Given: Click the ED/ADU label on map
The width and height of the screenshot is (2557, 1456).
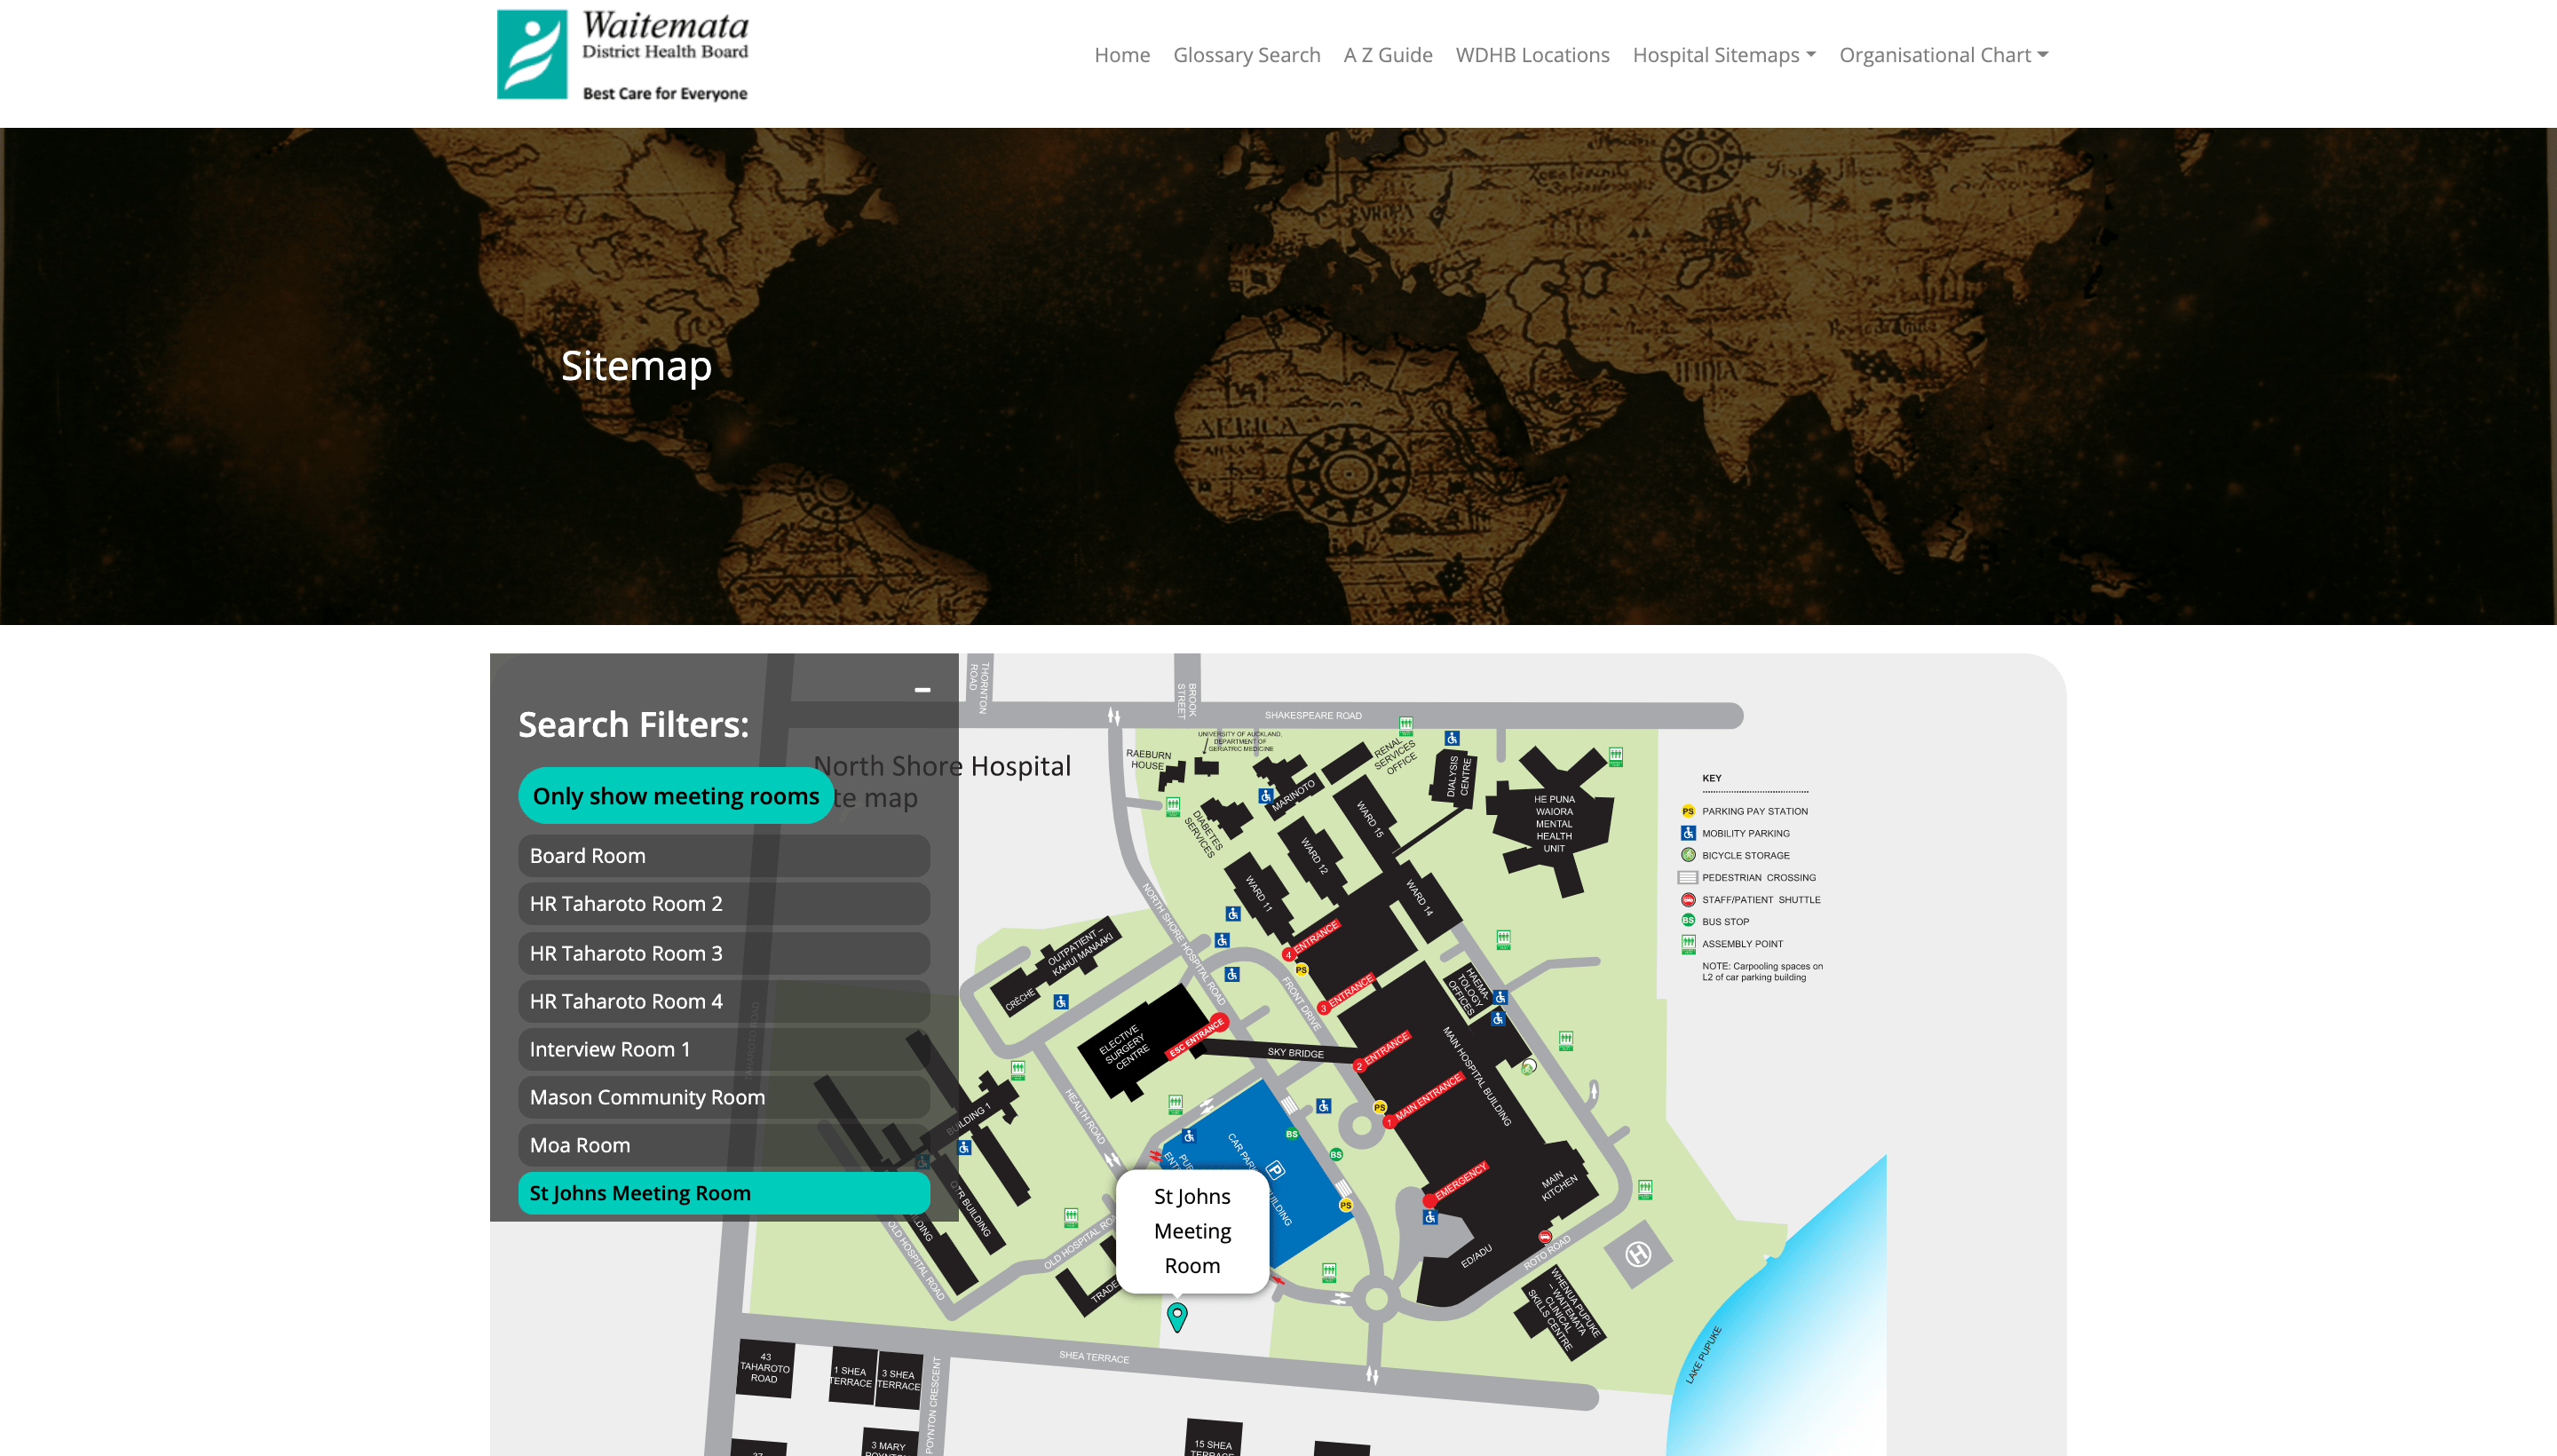Looking at the screenshot, I should 1476,1256.
